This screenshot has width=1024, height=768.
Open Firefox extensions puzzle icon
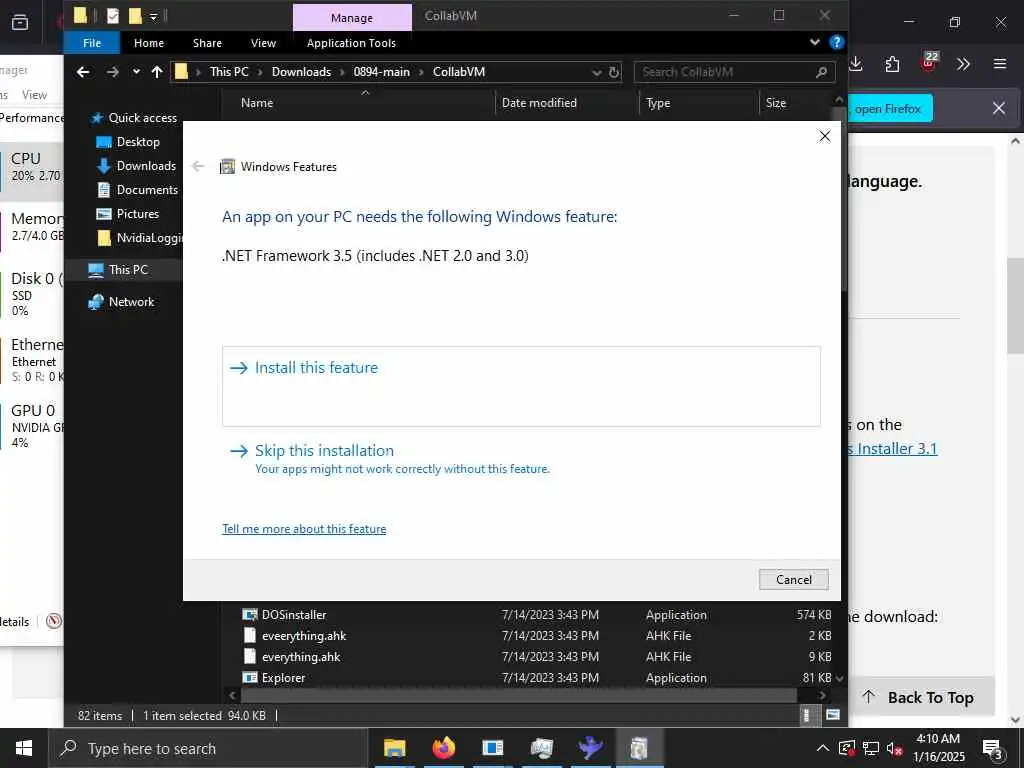coord(892,64)
